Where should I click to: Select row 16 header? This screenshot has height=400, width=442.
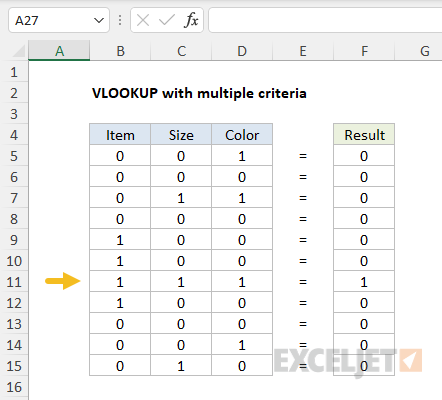[14, 387]
